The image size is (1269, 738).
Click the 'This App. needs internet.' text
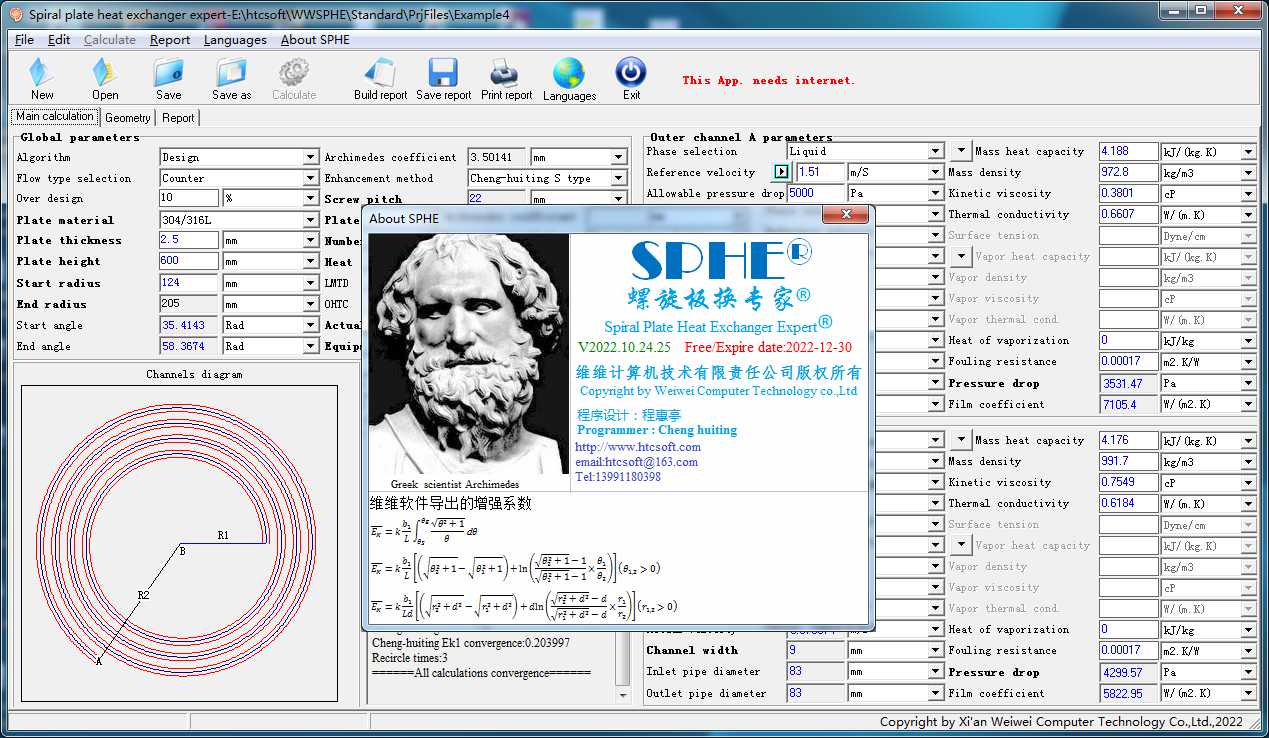(768, 80)
